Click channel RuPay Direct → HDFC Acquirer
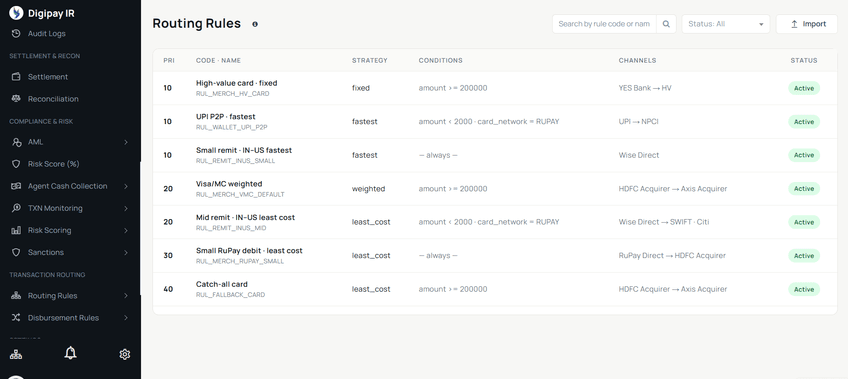Viewport: 848px width, 379px height. (x=672, y=255)
